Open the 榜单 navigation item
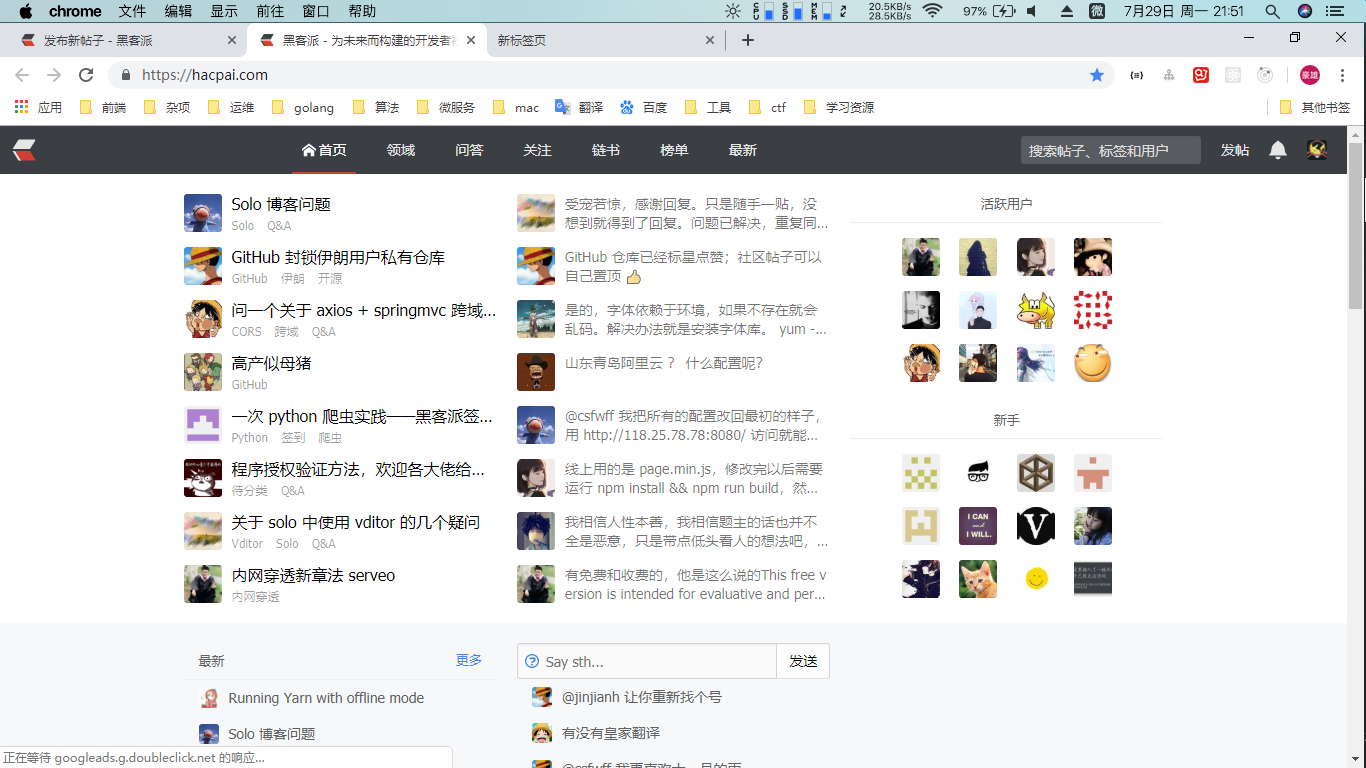The width and height of the screenshot is (1366, 768). 674,150
